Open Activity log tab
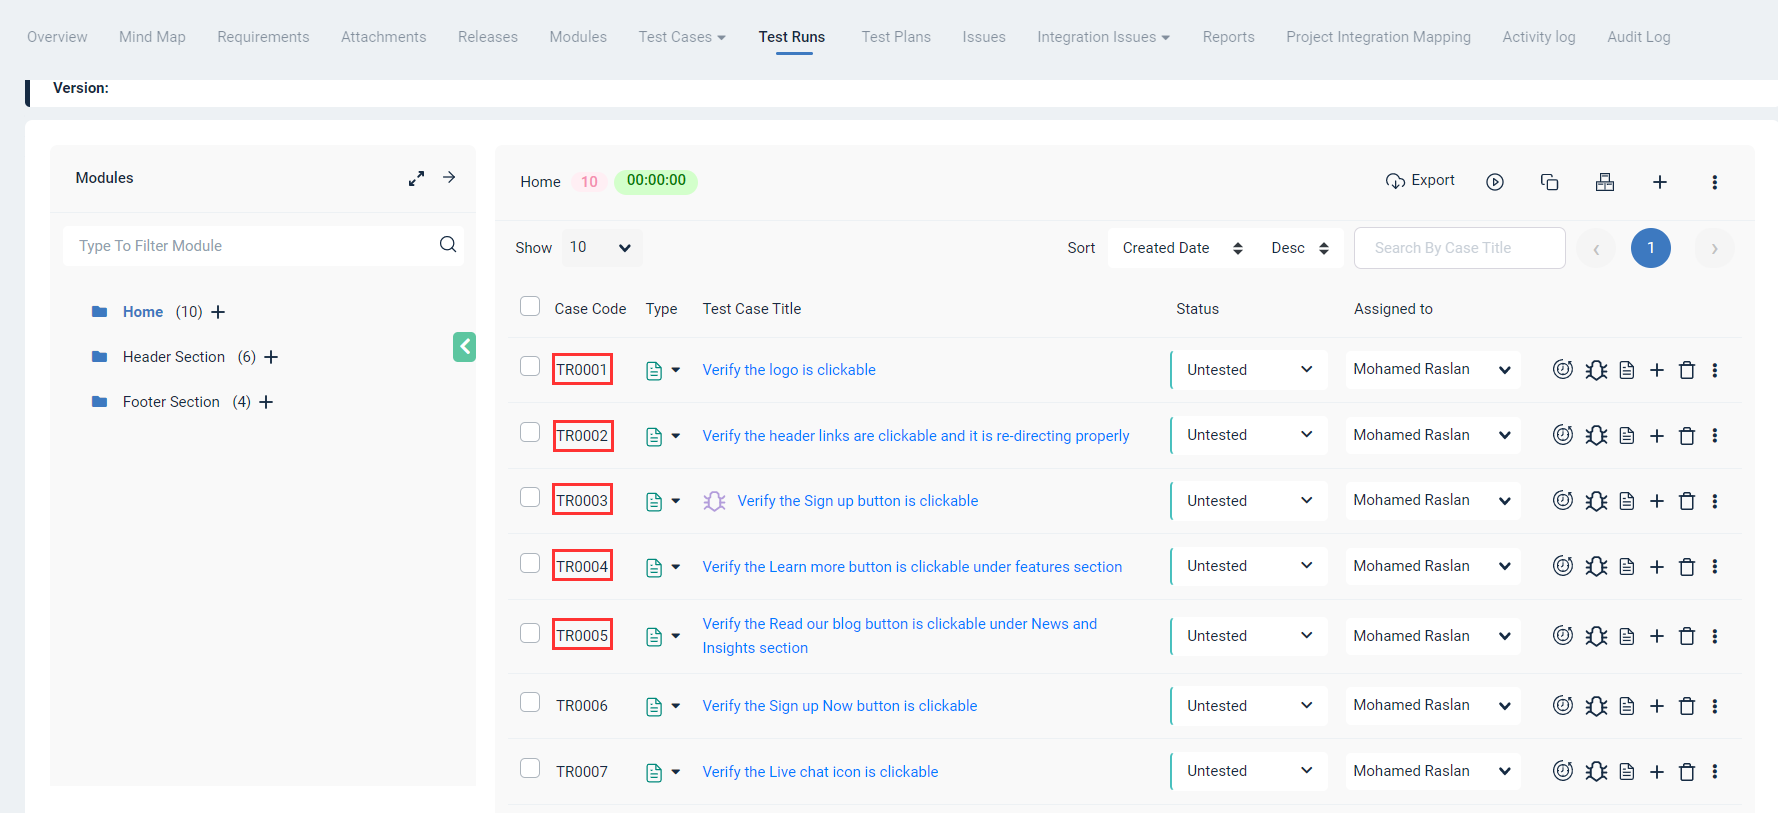This screenshot has width=1778, height=813. tap(1539, 37)
